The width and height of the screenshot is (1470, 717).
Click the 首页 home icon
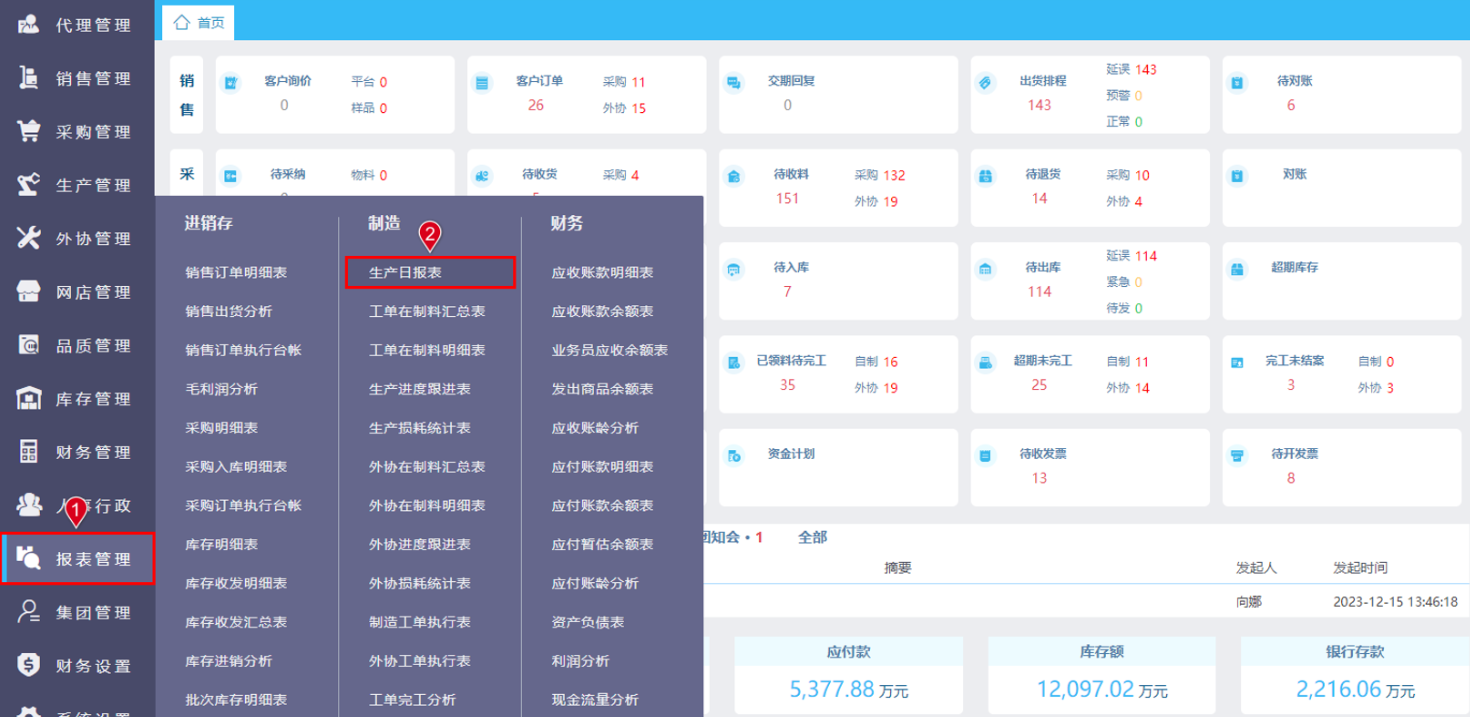click(x=182, y=22)
